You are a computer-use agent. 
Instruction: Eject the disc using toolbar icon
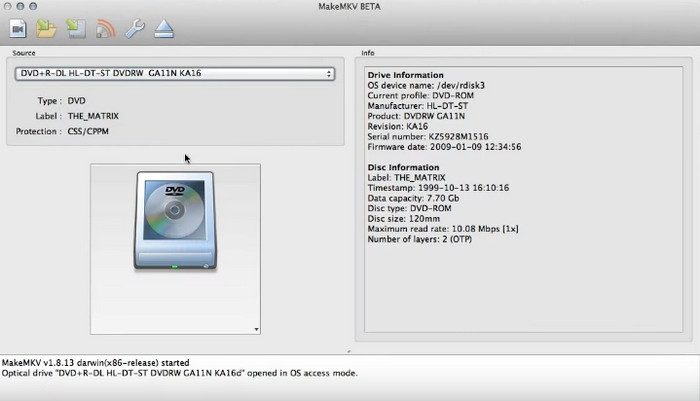coord(164,29)
